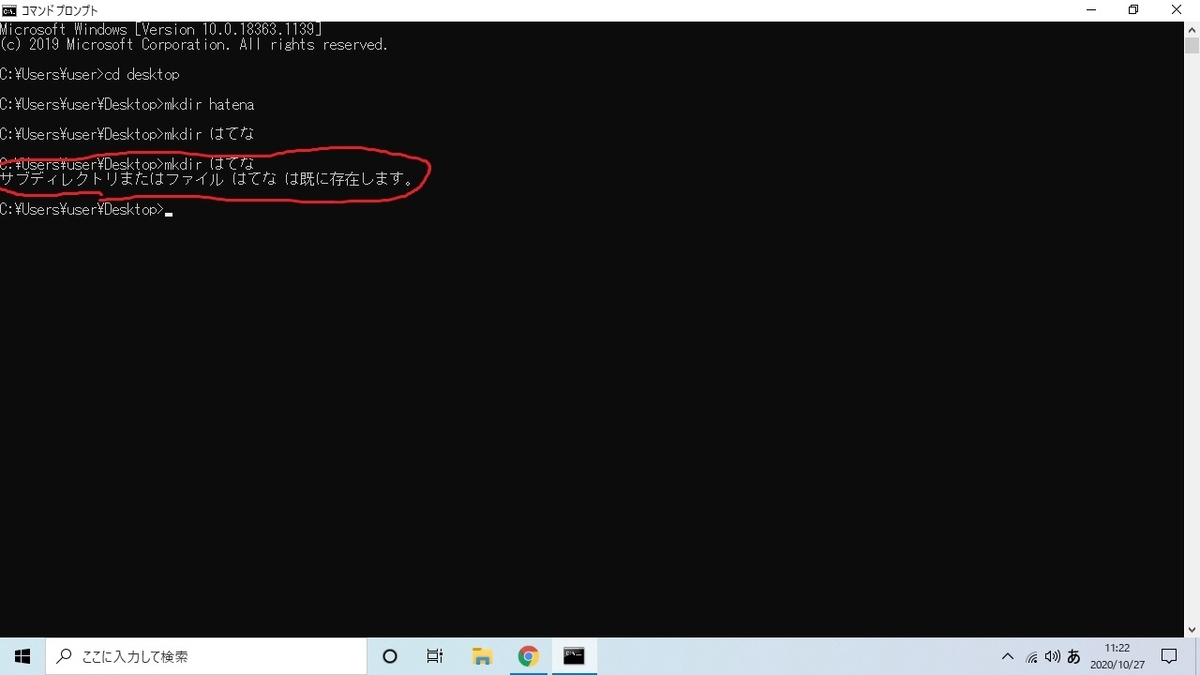Click the scrollbar down arrow

click(1191, 630)
